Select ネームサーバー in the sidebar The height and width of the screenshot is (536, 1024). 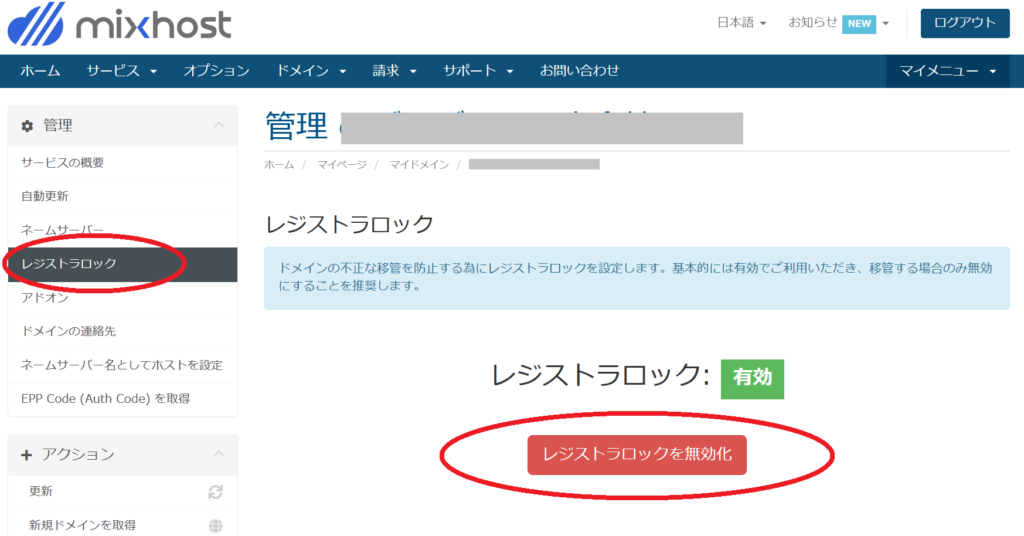tap(62, 230)
